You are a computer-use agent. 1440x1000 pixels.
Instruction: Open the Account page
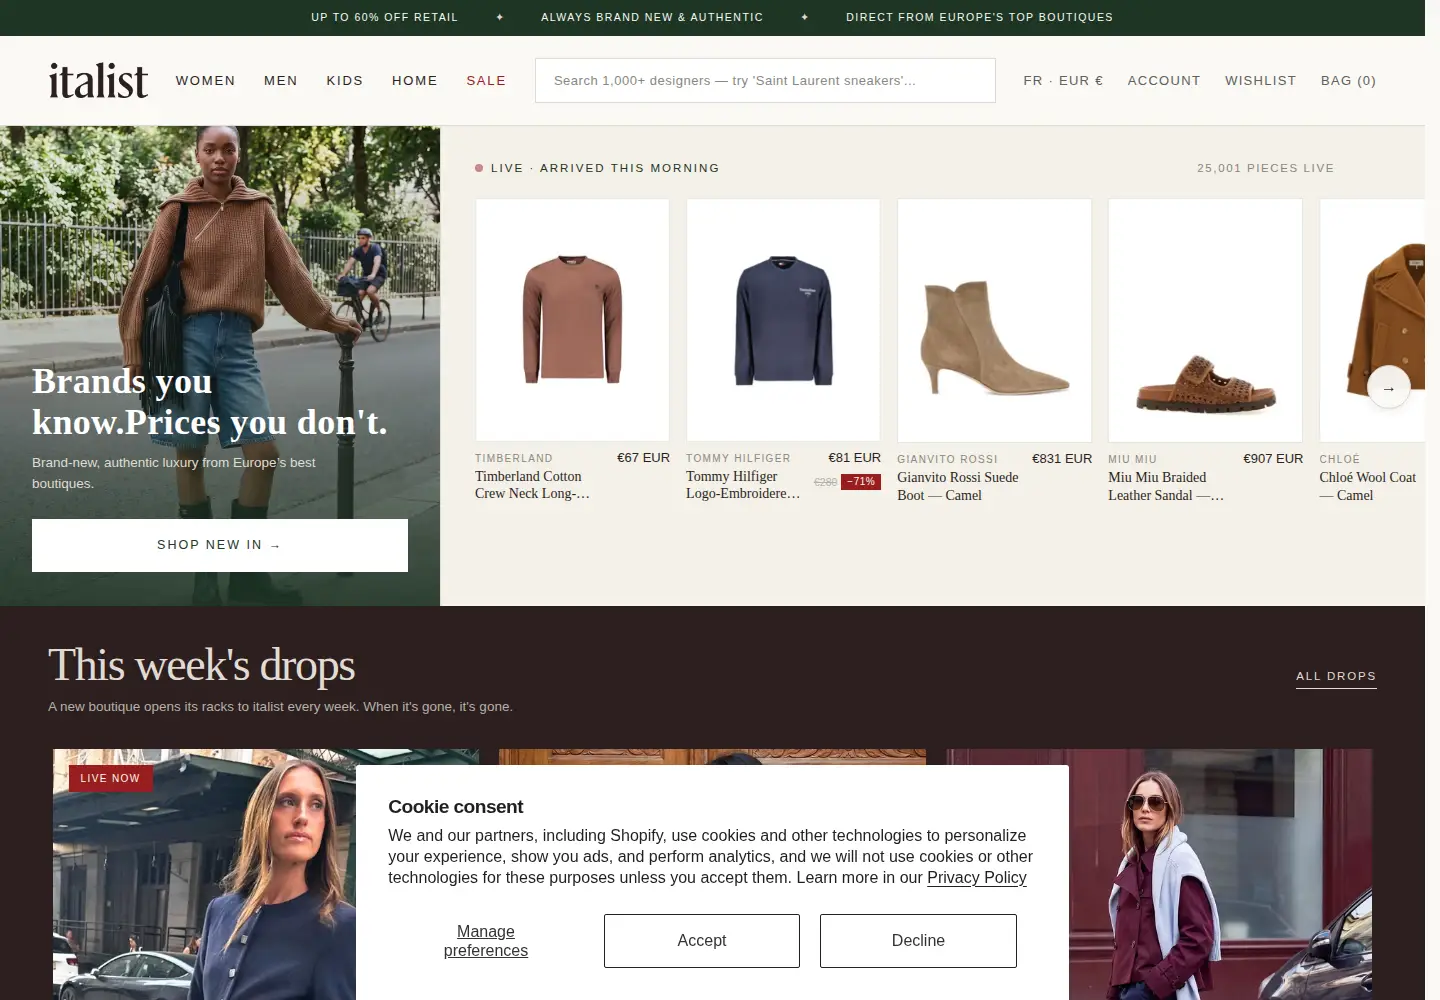tap(1164, 80)
